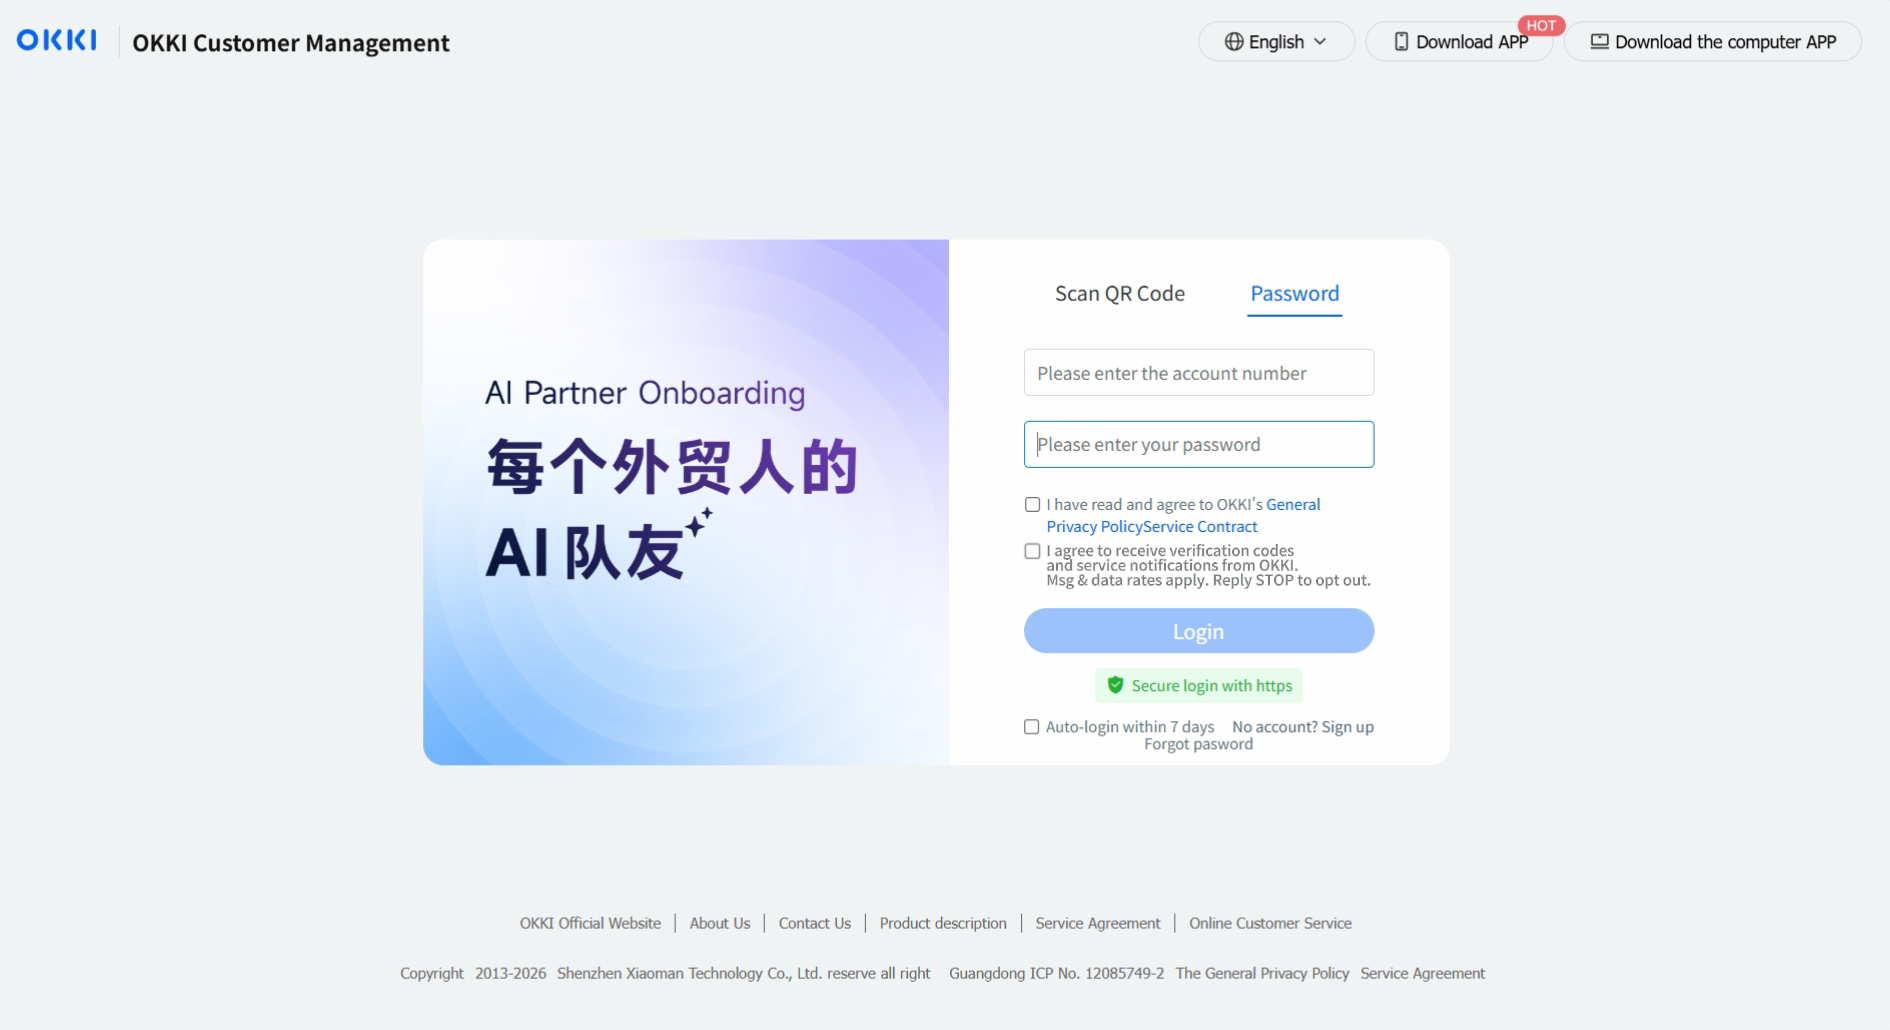
Task: Tick the verification codes consent checkbox
Action: [1032, 551]
